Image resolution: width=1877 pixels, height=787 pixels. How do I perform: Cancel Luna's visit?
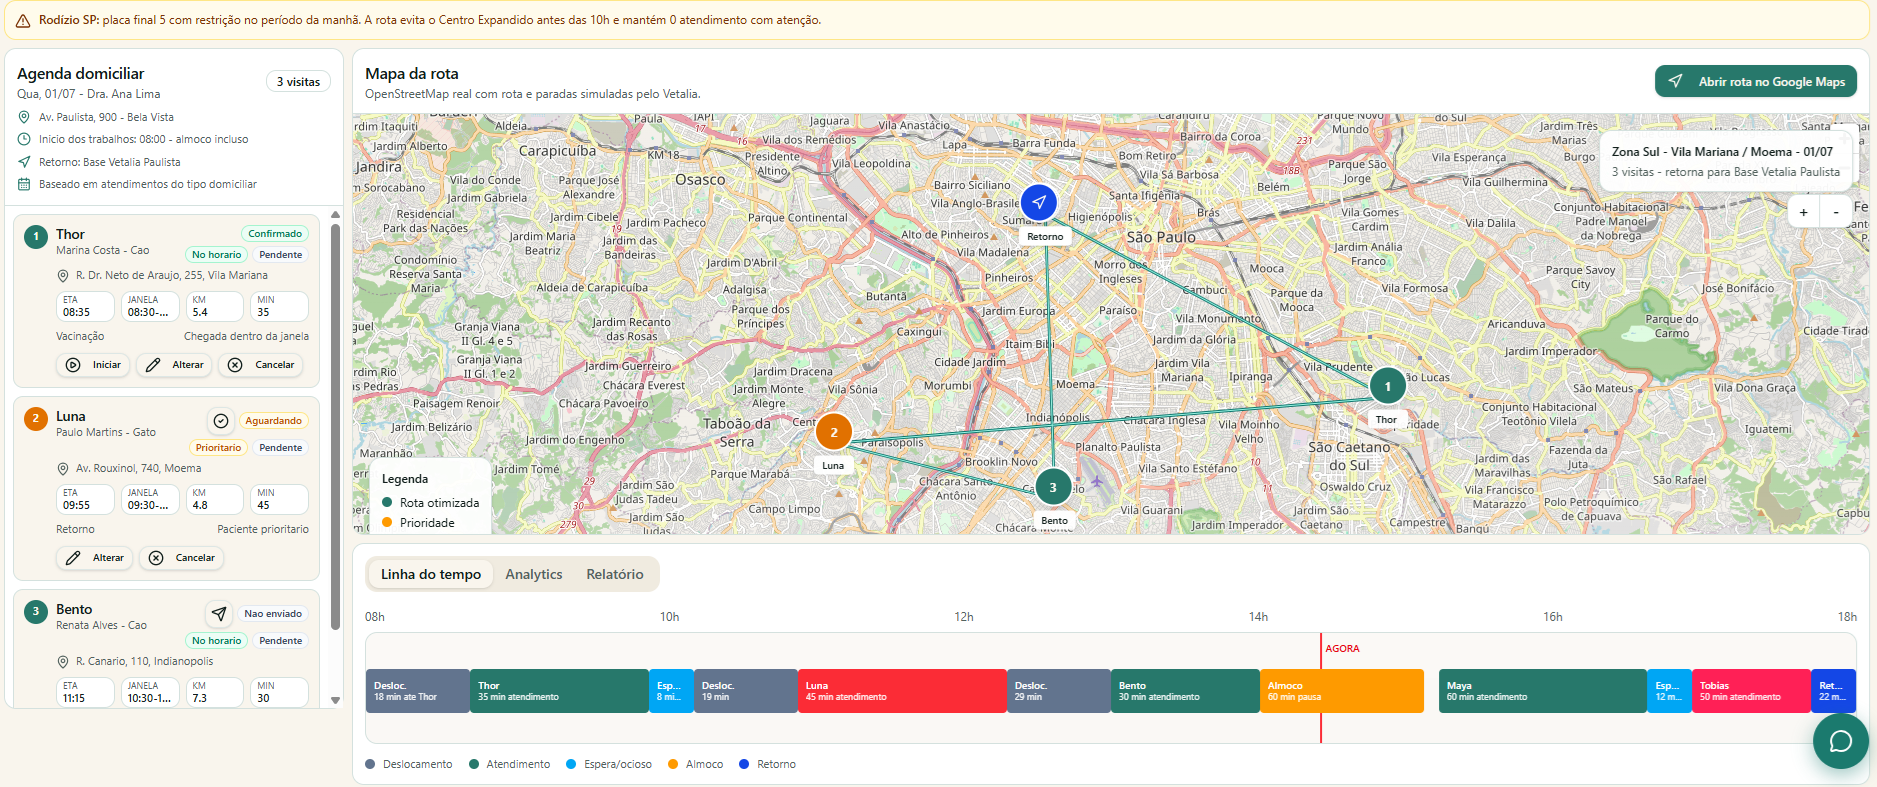click(x=182, y=558)
